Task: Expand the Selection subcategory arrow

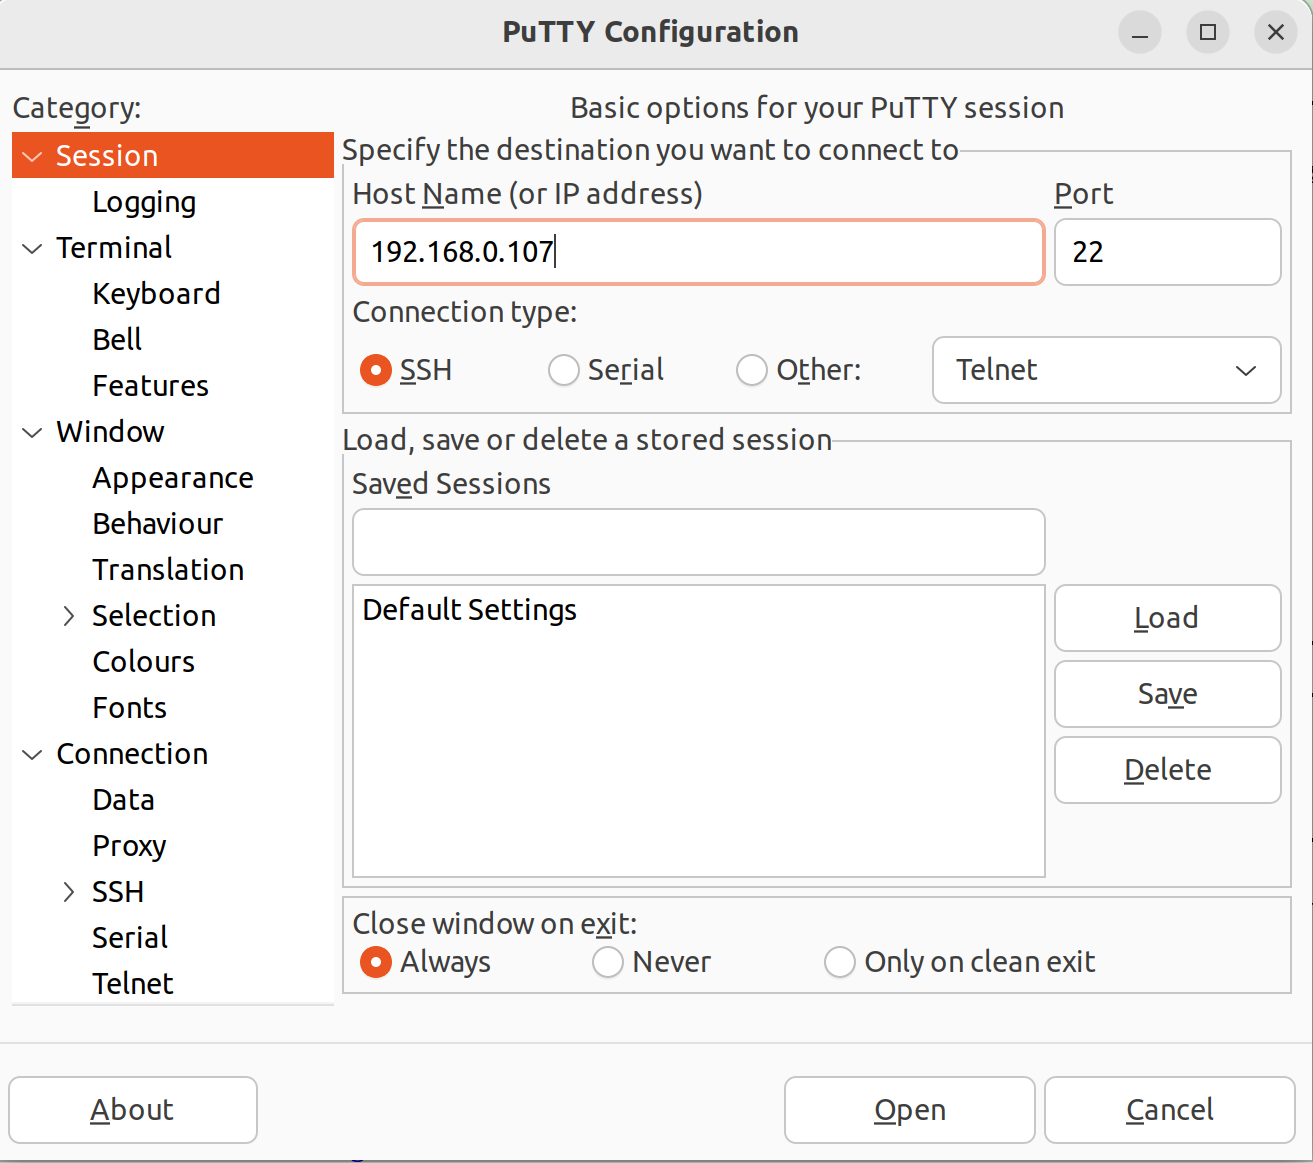Action: 69,616
